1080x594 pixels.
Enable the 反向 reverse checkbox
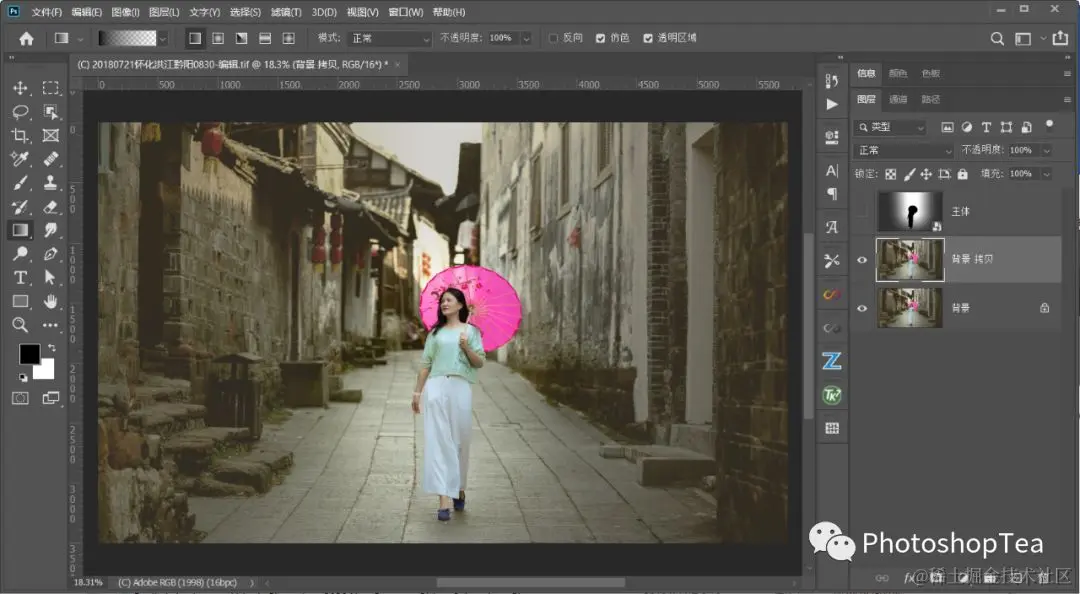point(553,38)
